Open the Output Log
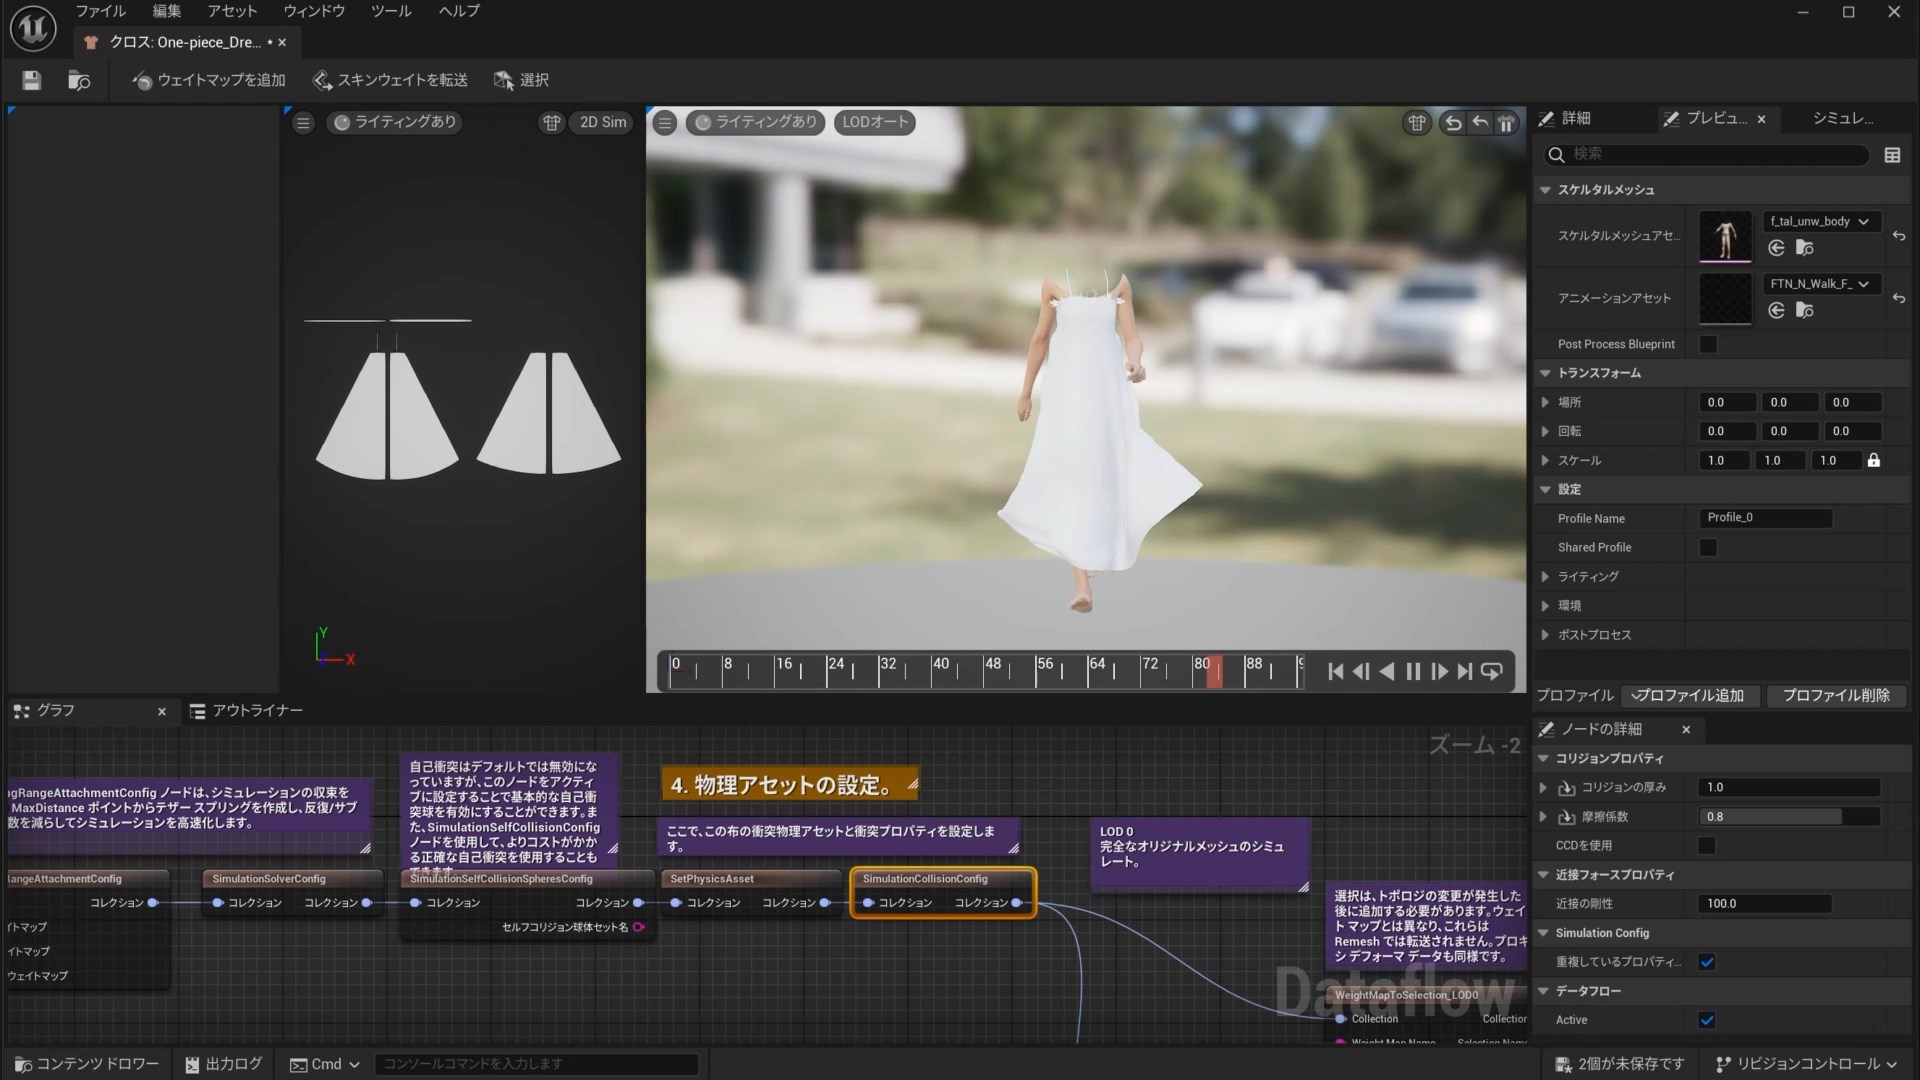This screenshot has height=1080, width=1920. 222,1063
